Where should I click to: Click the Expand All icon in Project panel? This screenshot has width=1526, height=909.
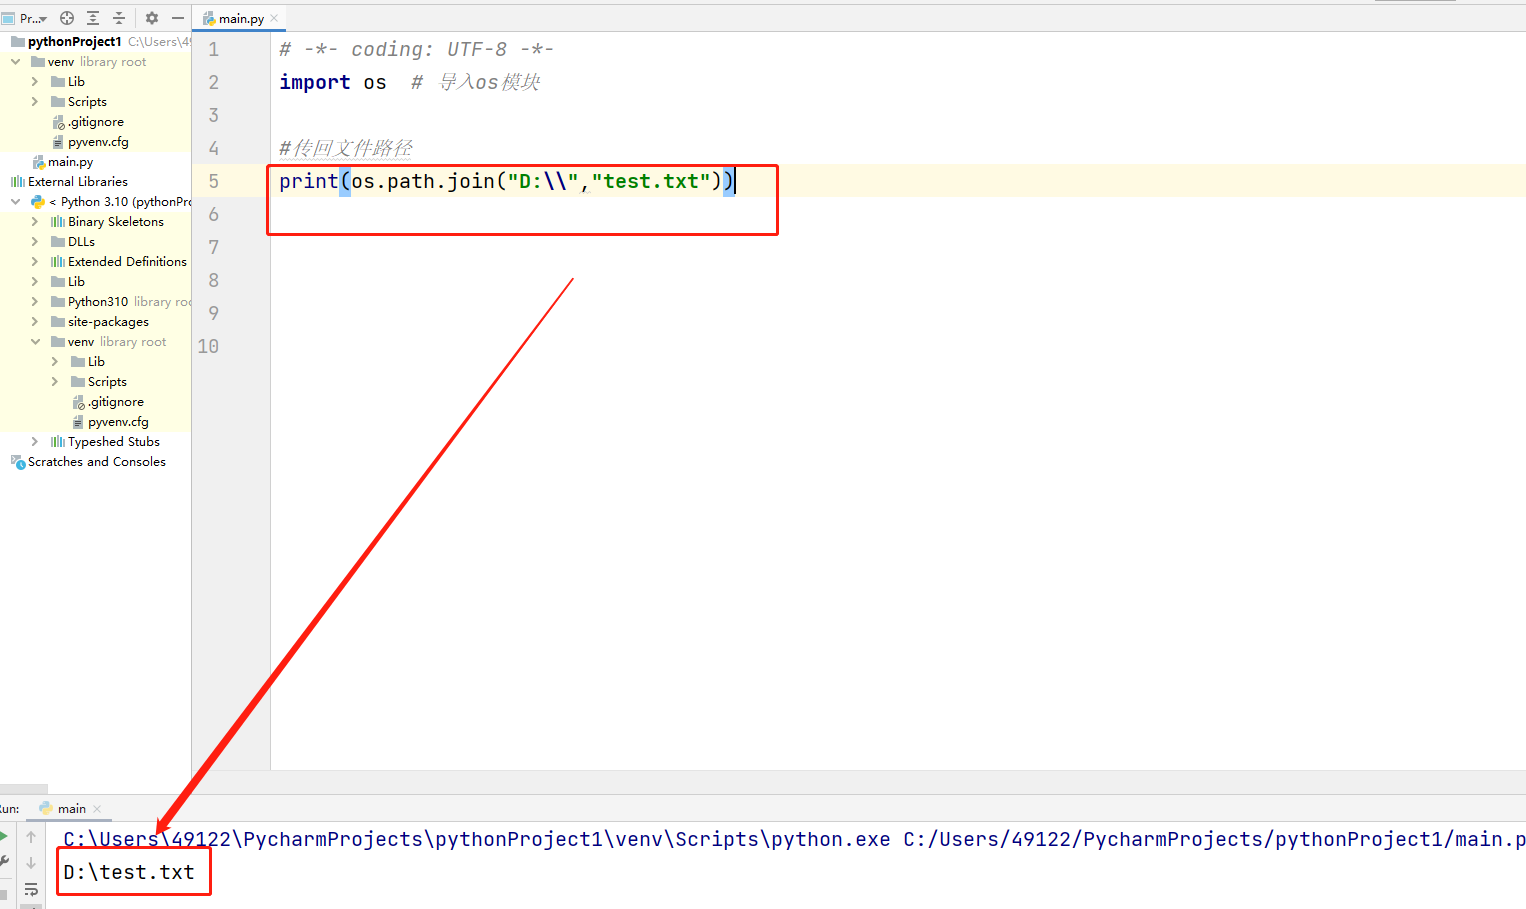point(93,18)
